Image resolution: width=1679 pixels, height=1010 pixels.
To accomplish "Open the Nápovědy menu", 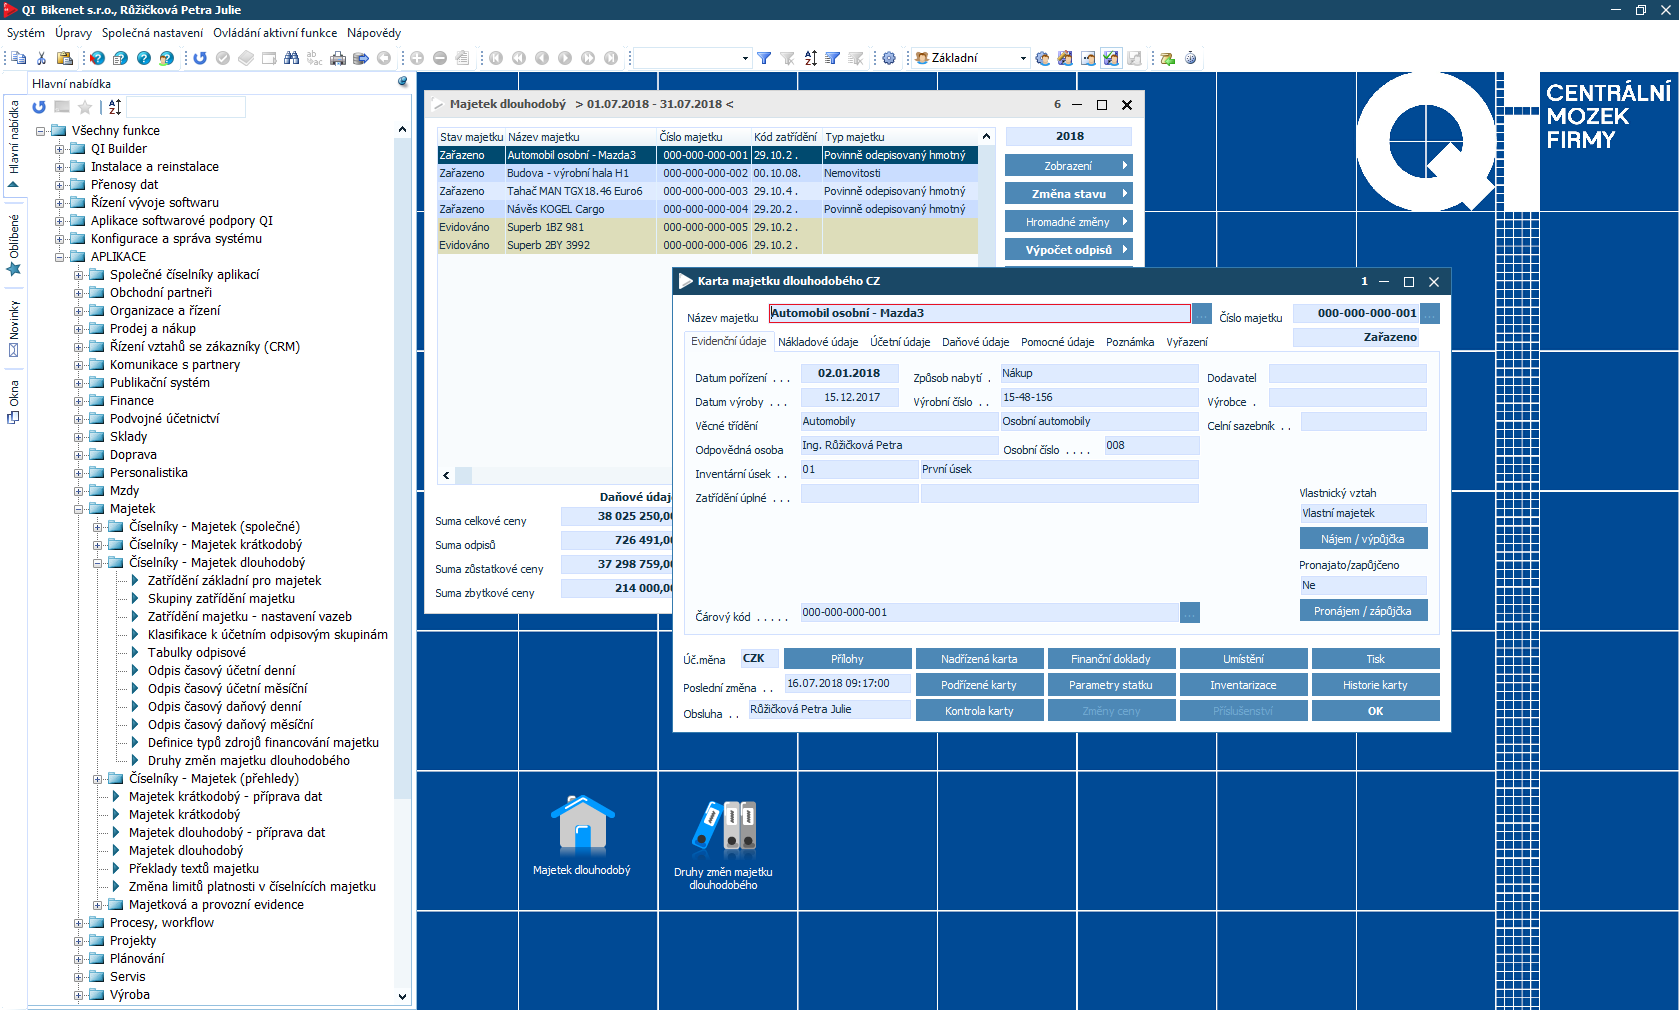I will tap(373, 33).
